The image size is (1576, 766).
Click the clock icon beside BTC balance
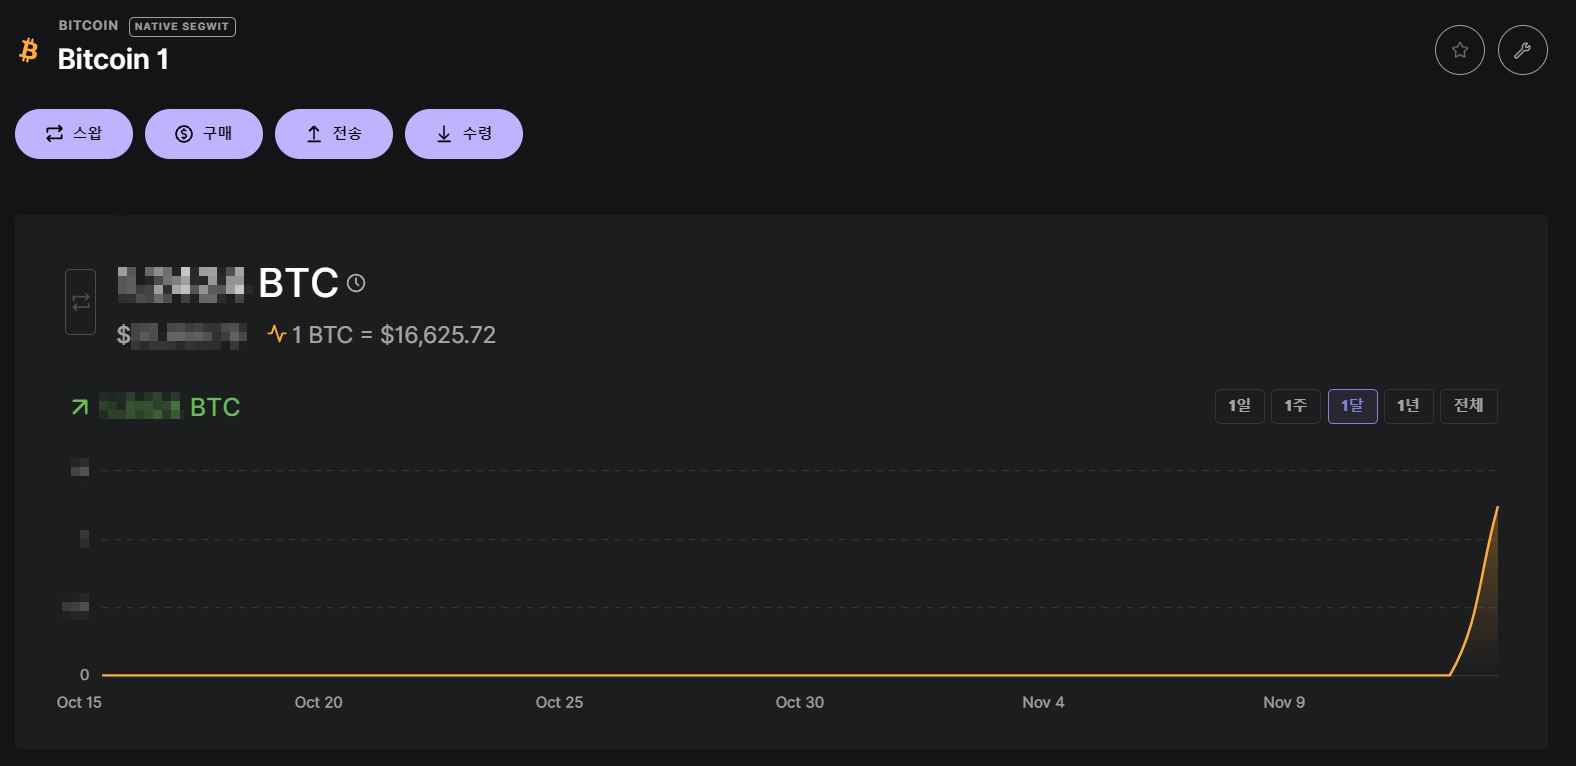[x=356, y=283]
